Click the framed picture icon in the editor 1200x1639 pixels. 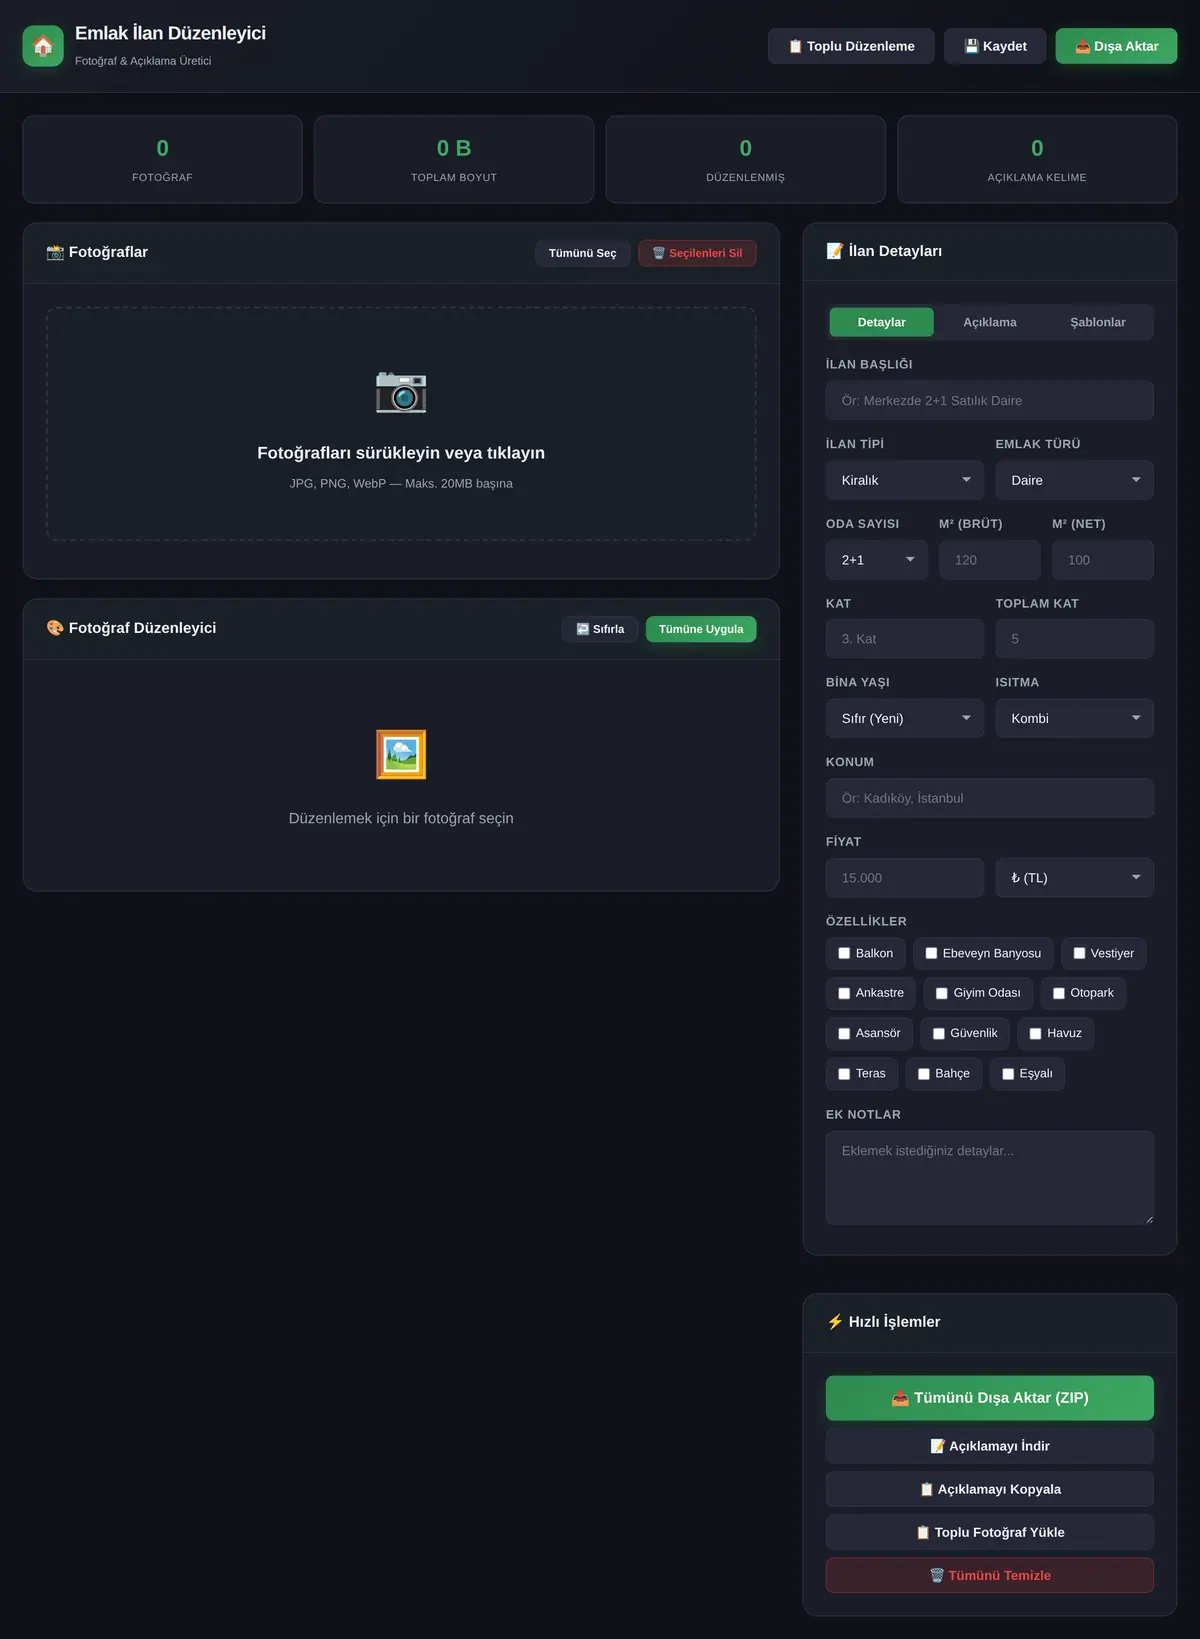pyautogui.click(x=401, y=754)
